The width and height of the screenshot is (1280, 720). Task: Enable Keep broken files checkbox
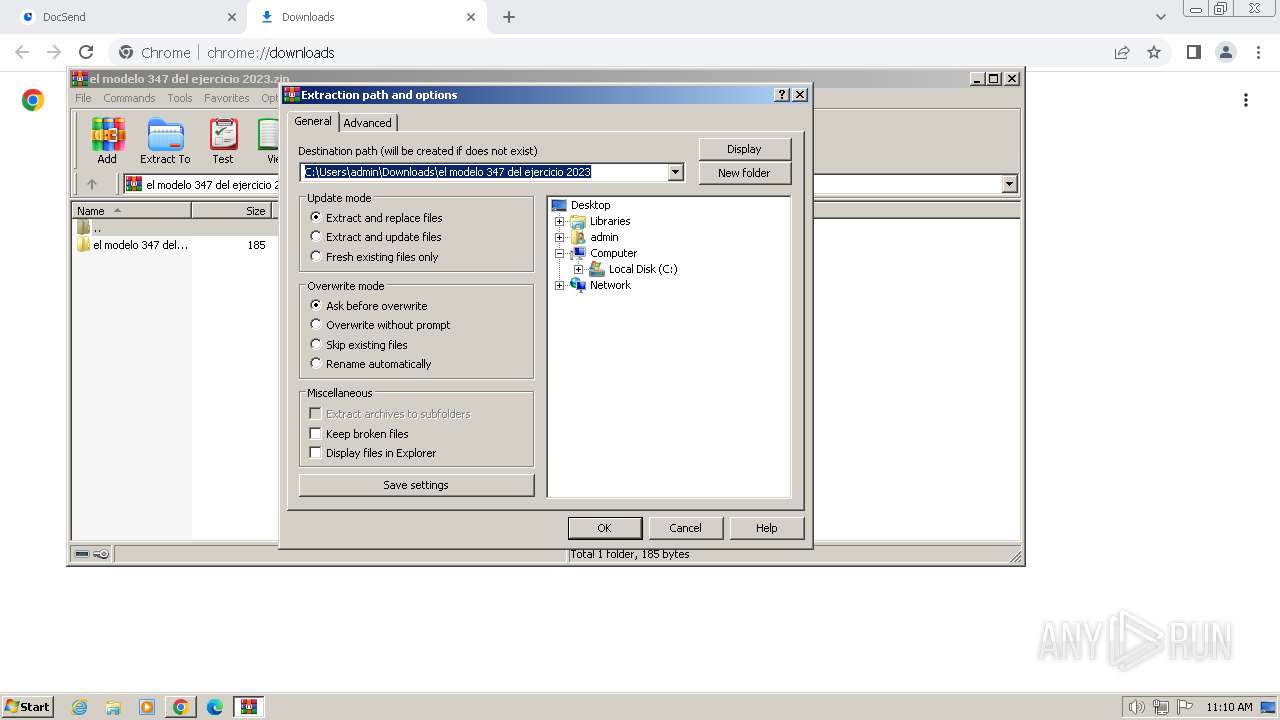click(x=315, y=433)
